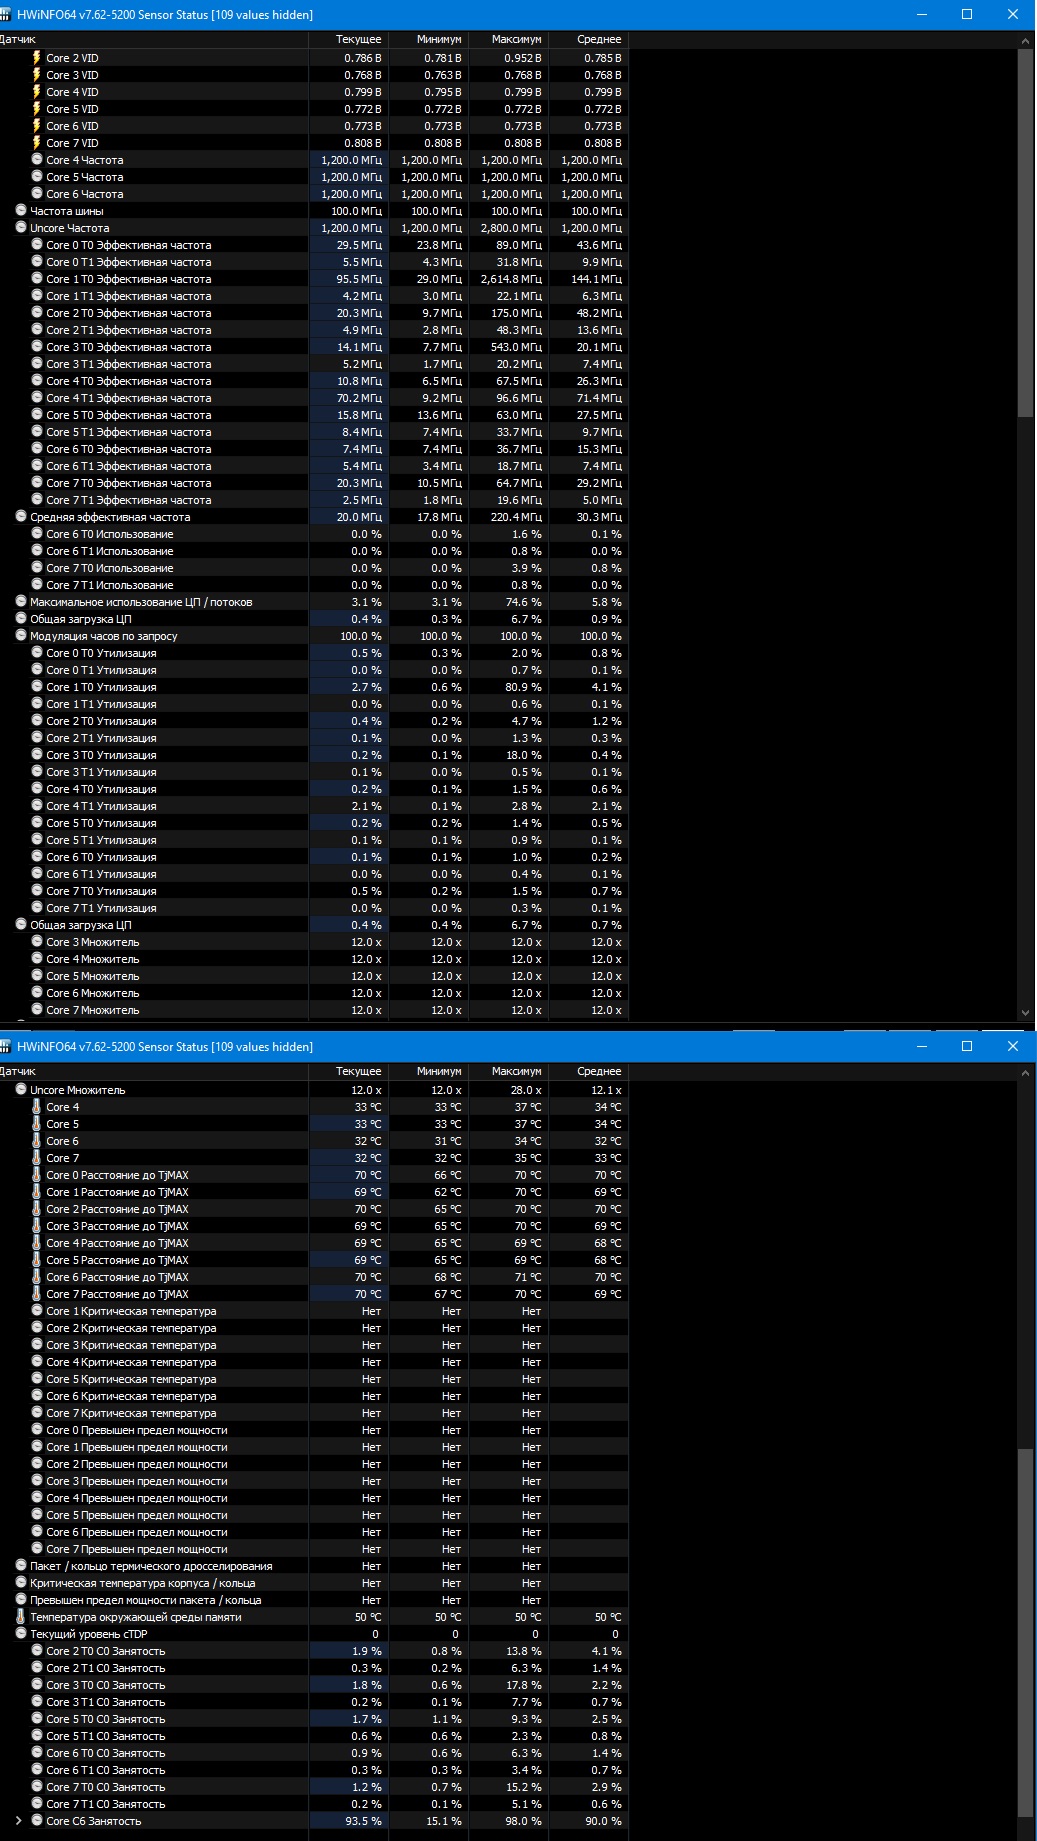Select Максимальное использование ЦП / потоков row
Screen dimensions: 1037x1841
314,602
